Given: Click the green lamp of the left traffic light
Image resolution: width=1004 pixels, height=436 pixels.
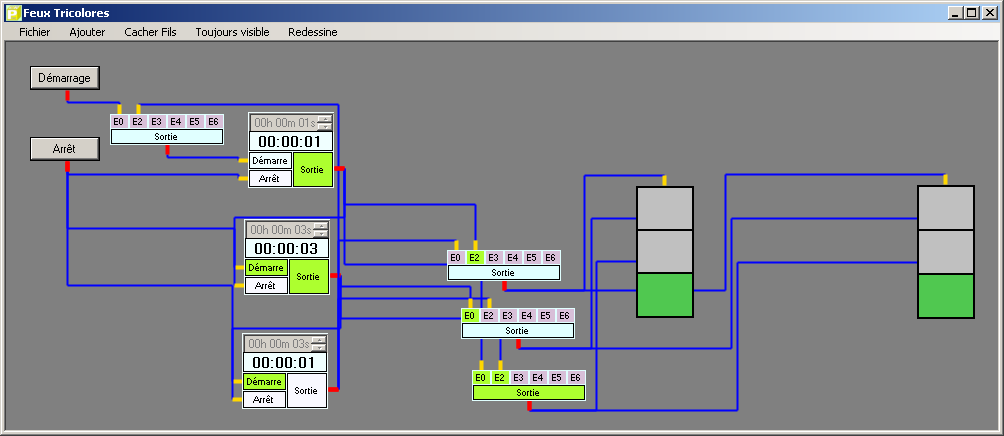Looking at the screenshot, I should click(665, 295).
